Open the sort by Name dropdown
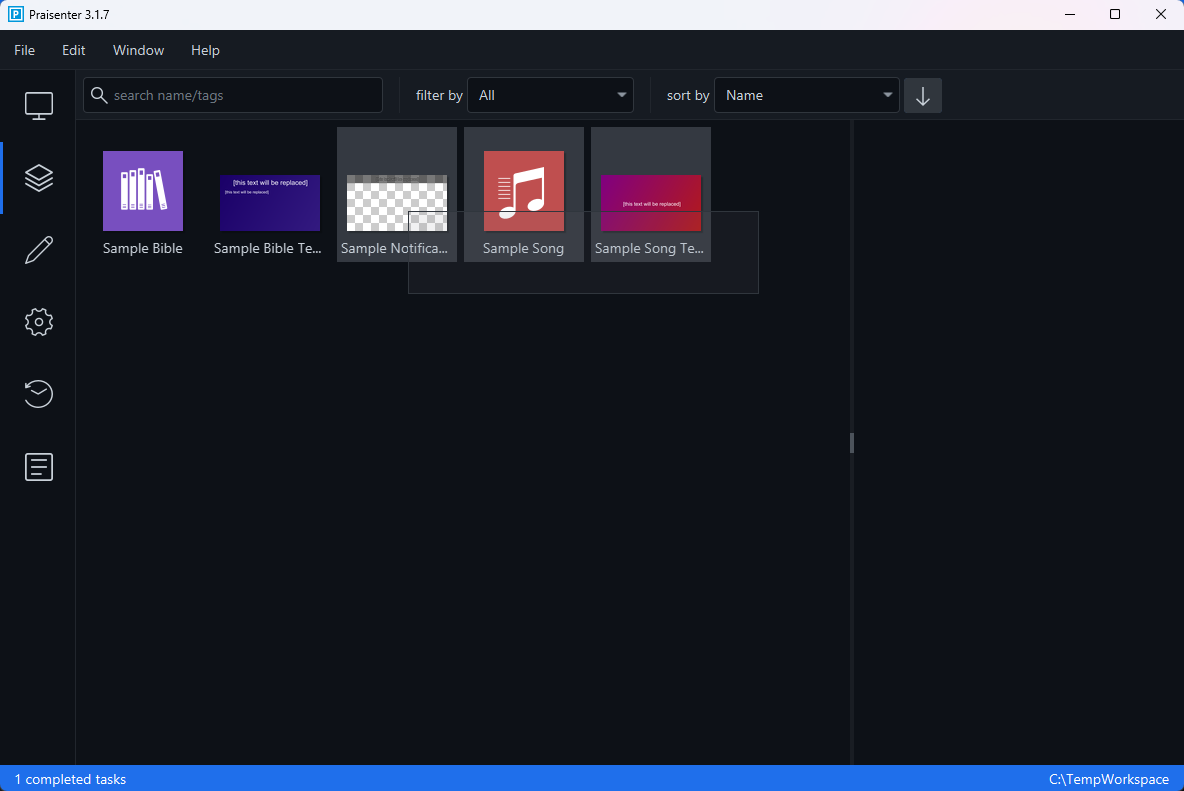The image size is (1184, 791). (806, 95)
